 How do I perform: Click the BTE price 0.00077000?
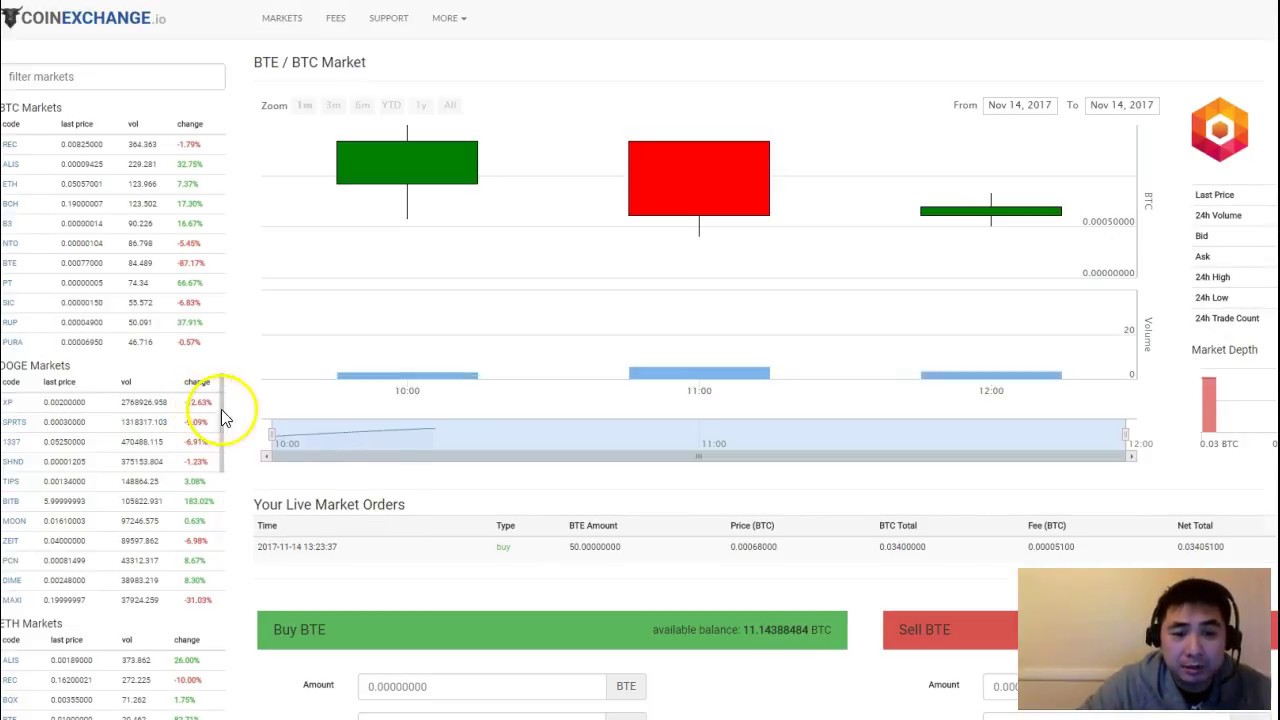point(81,263)
